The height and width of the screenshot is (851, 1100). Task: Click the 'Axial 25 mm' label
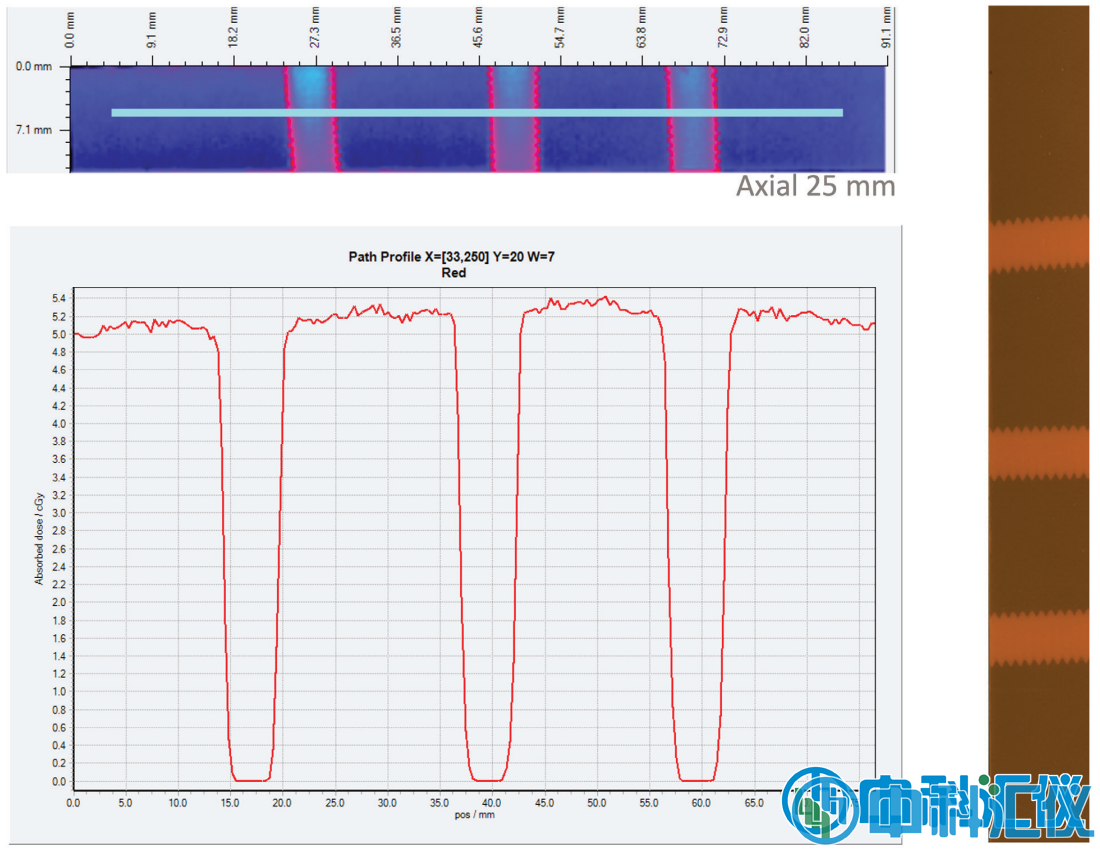coord(815,186)
